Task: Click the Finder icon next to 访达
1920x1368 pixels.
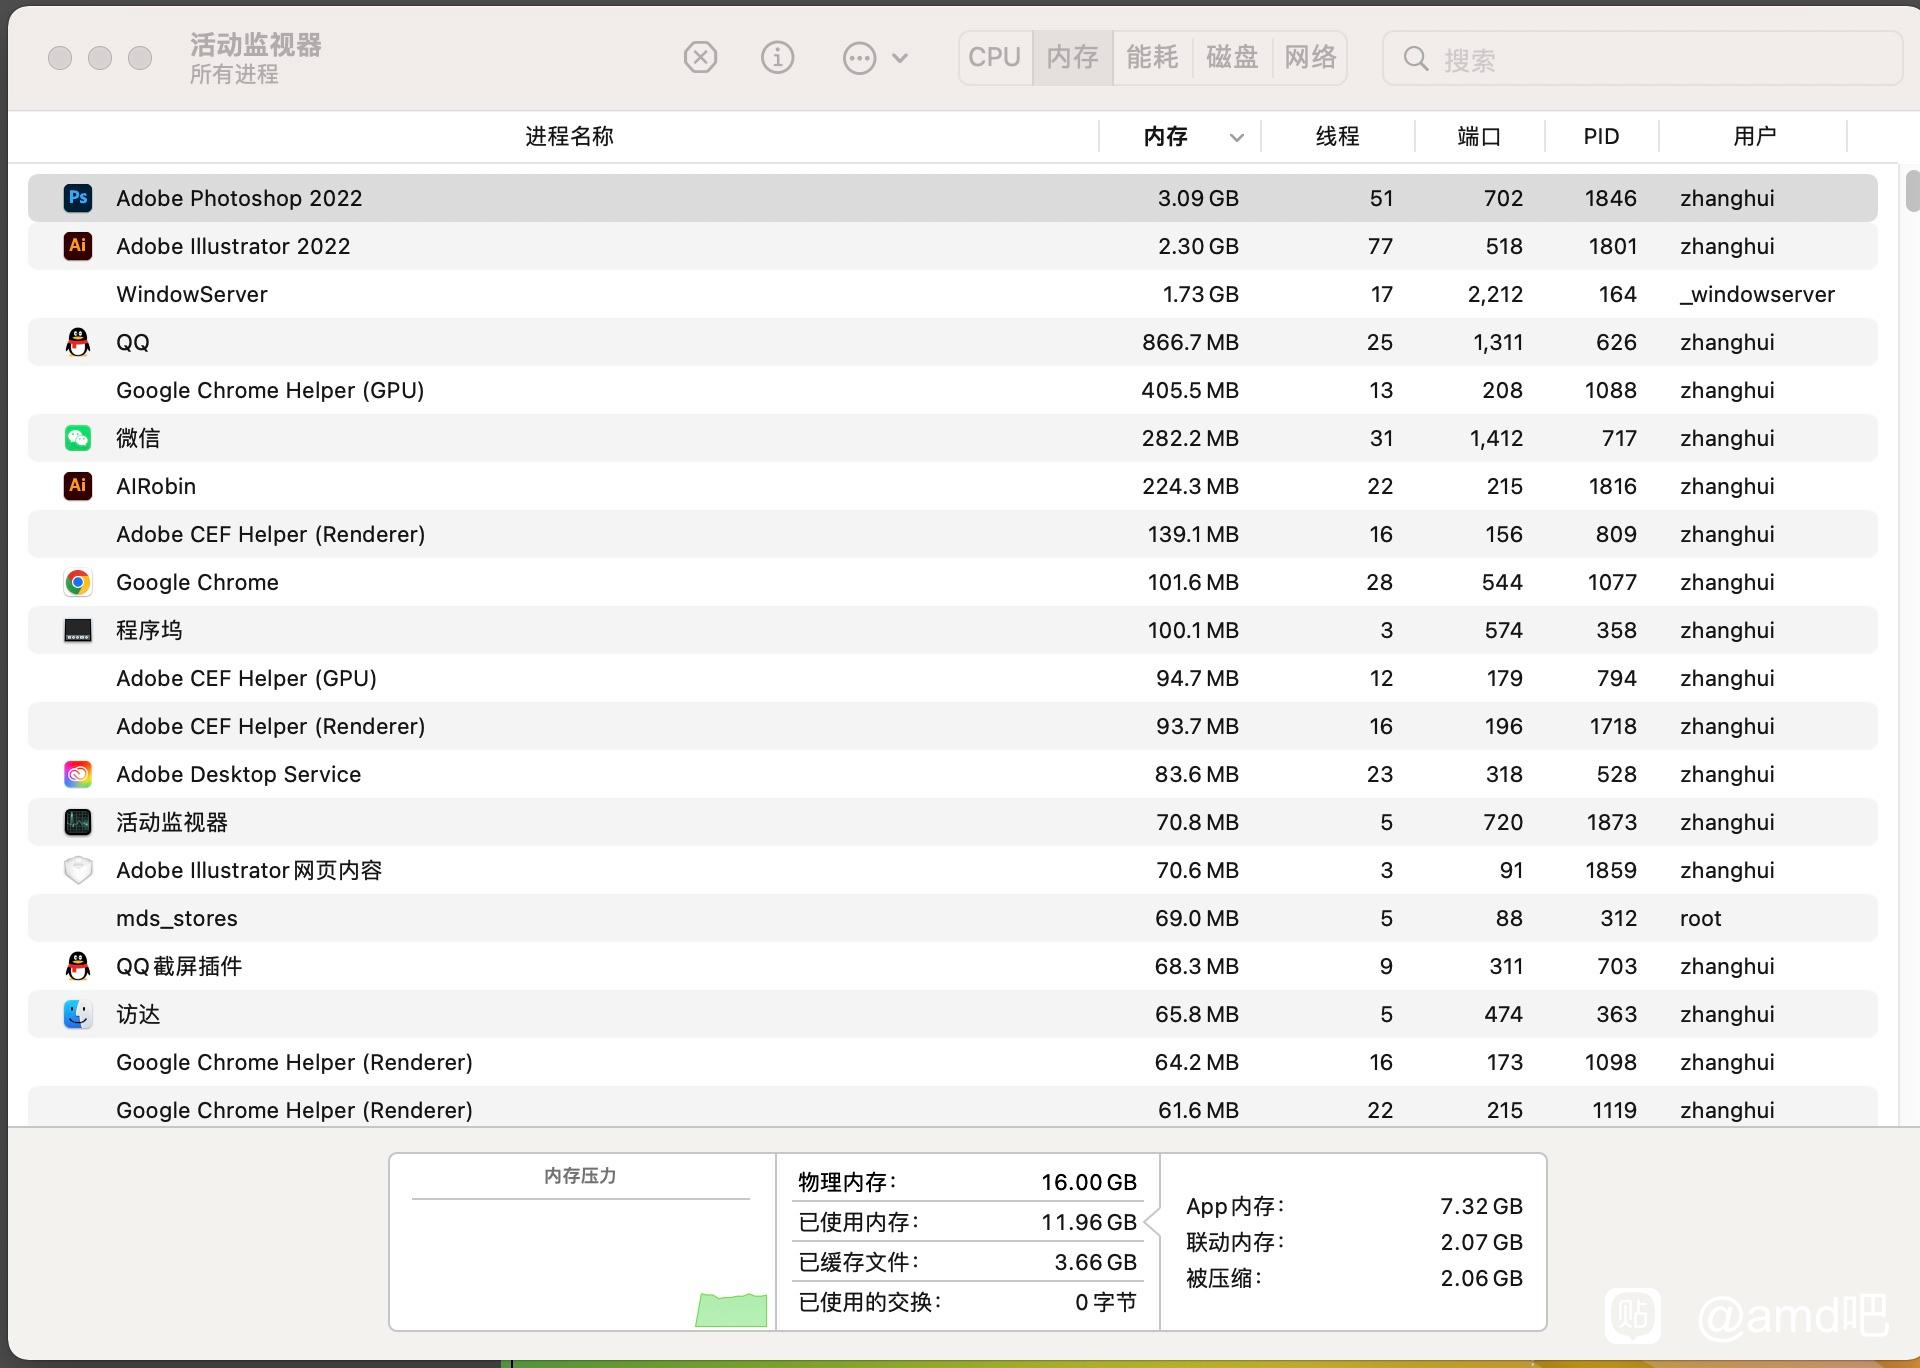Action: click(78, 1014)
